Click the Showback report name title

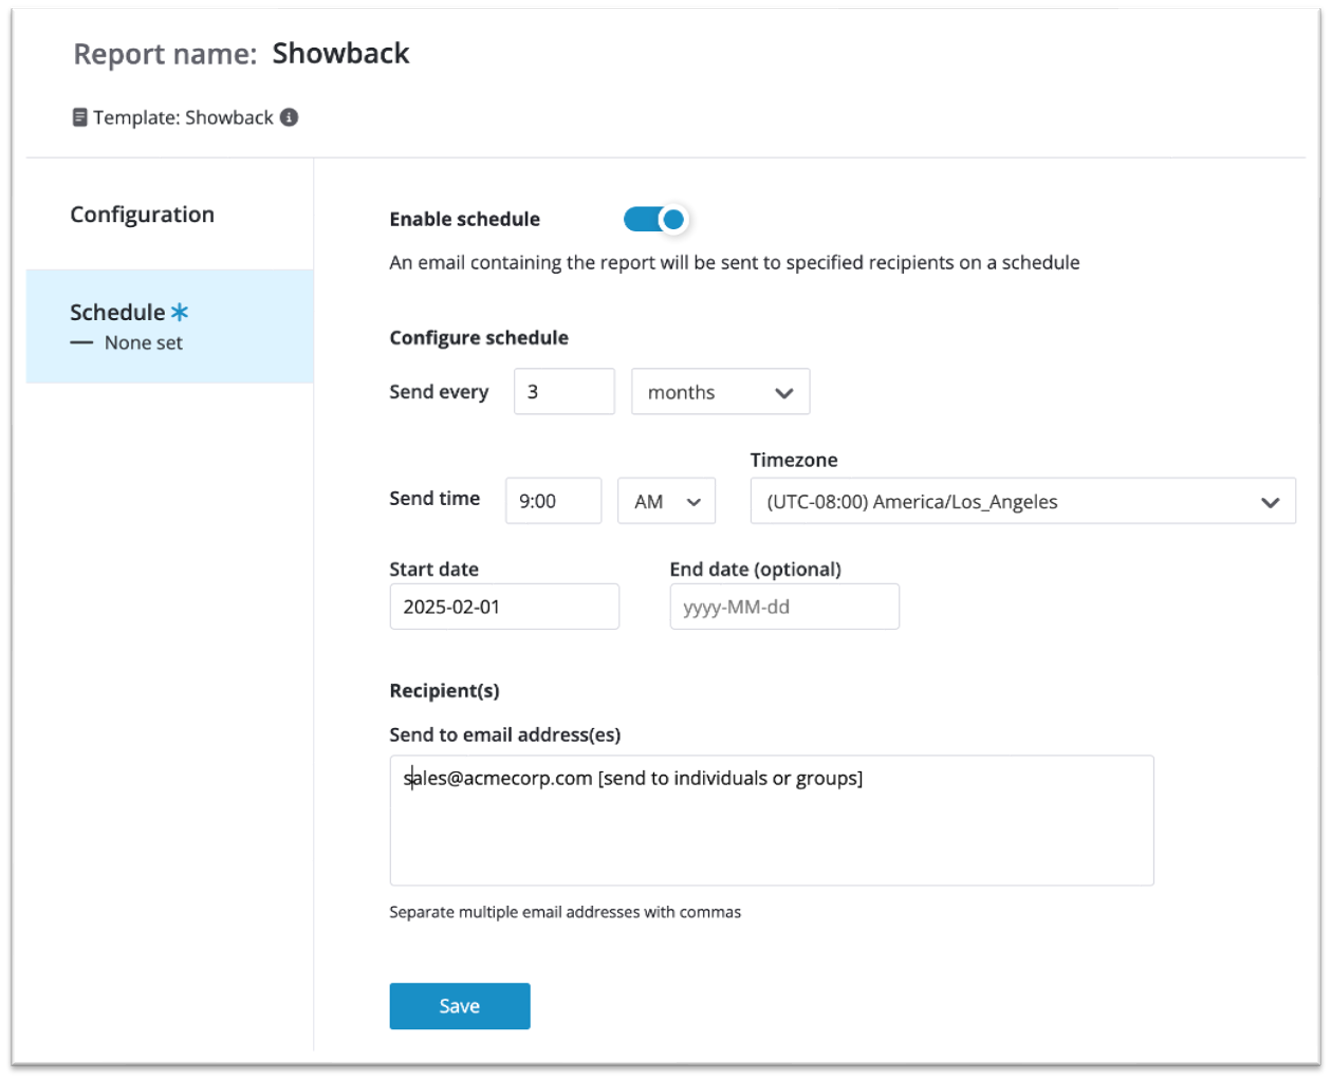tap(340, 53)
